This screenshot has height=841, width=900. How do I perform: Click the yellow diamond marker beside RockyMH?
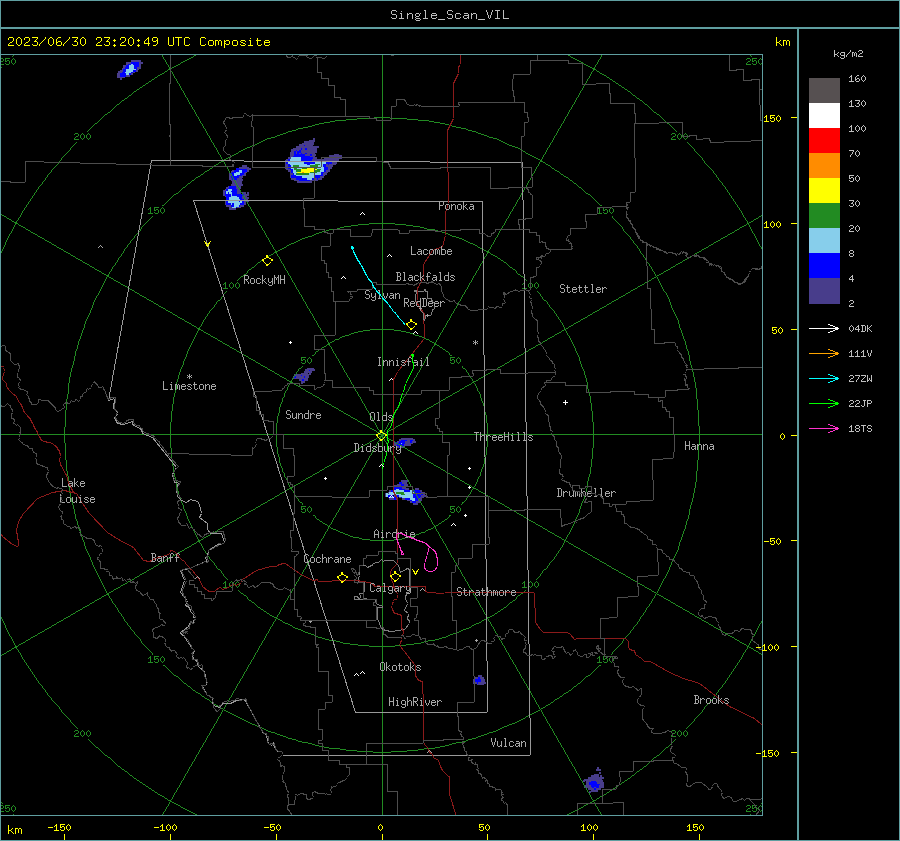tap(267, 261)
